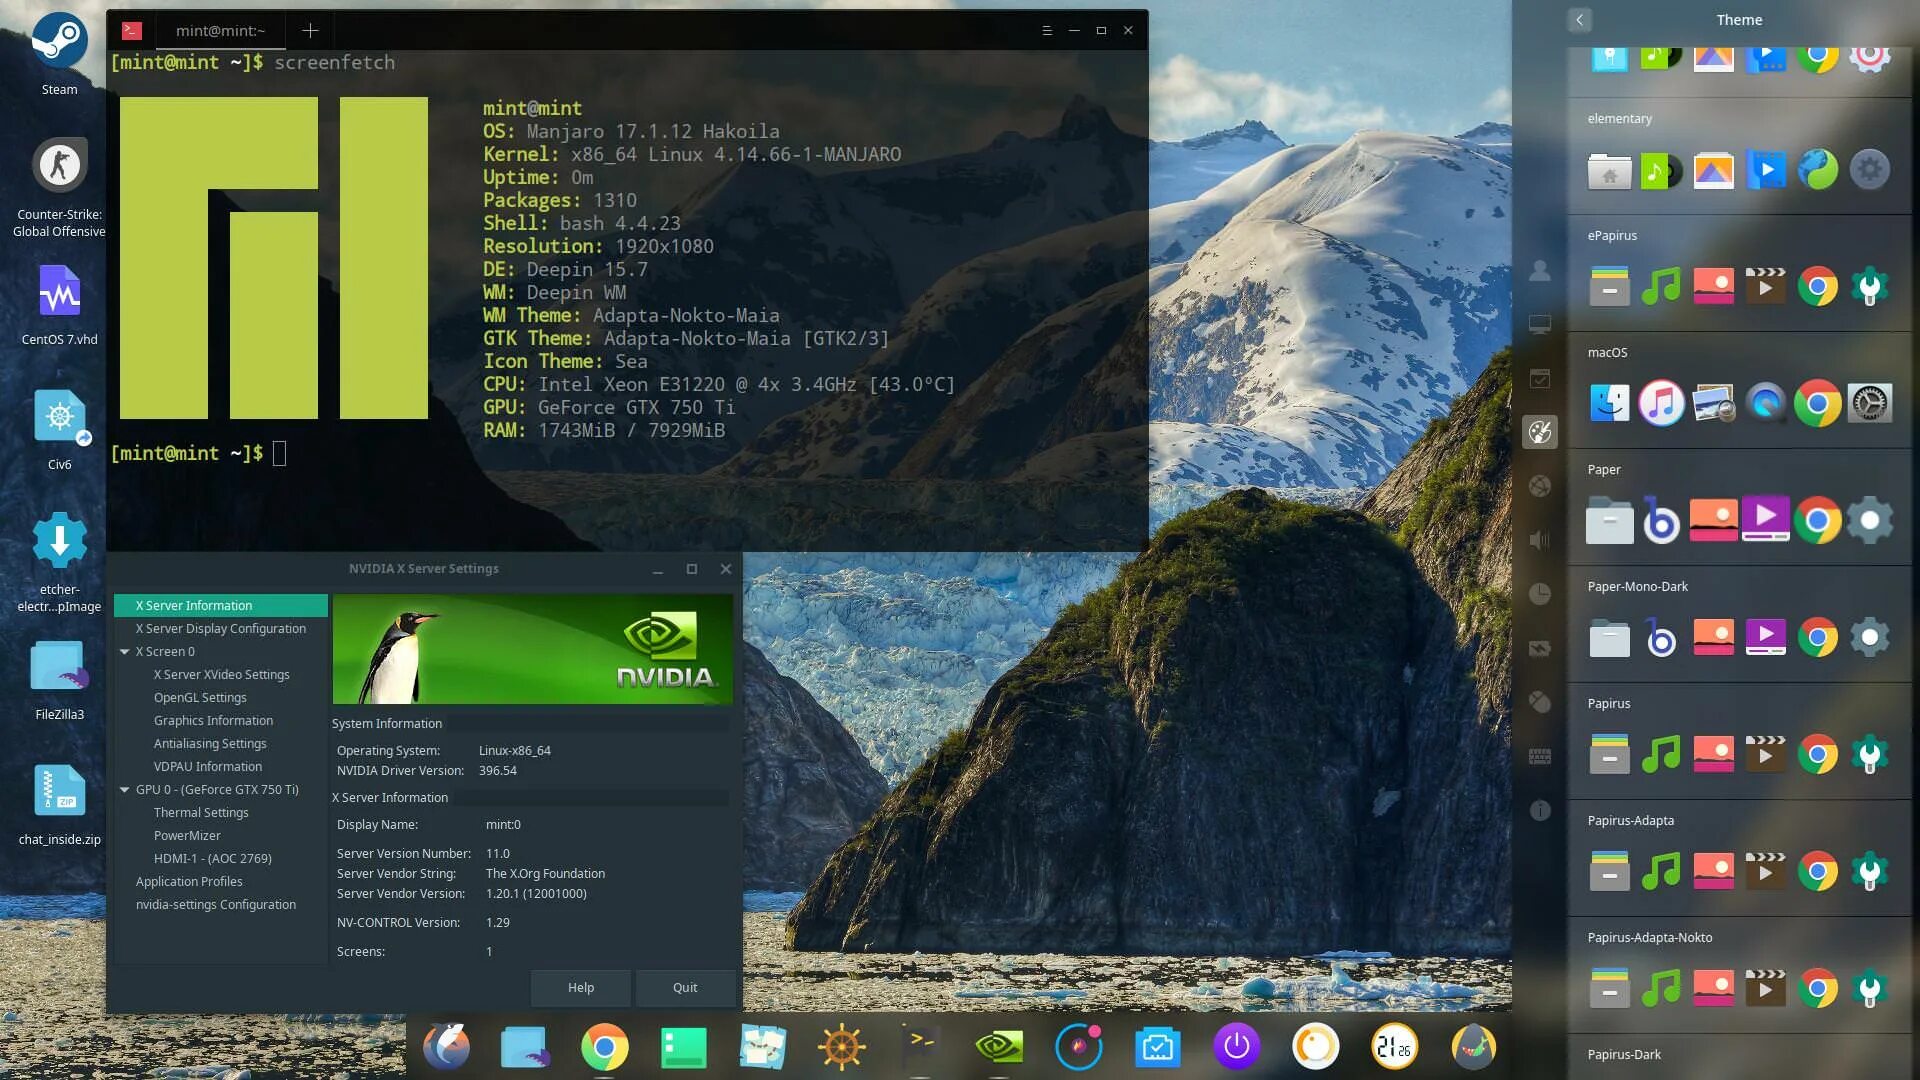
Task: Open the Sound section in settings sidebar
Action: click(x=1540, y=541)
